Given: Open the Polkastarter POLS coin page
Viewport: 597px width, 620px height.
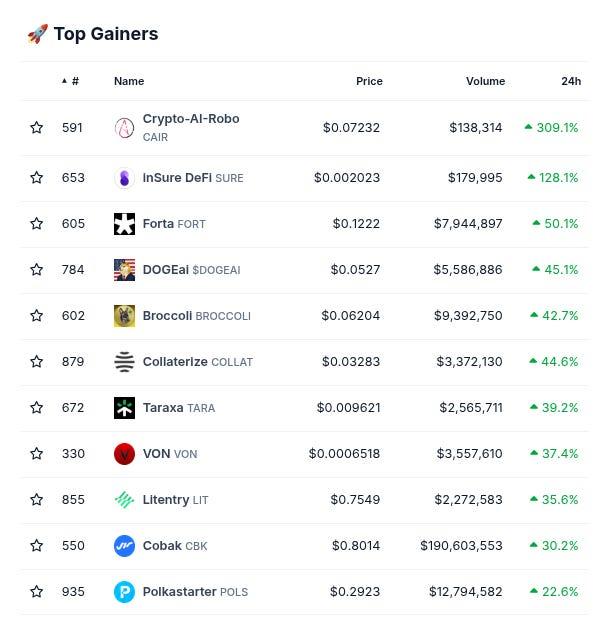Looking at the screenshot, I should pyautogui.click(x=195, y=592).
